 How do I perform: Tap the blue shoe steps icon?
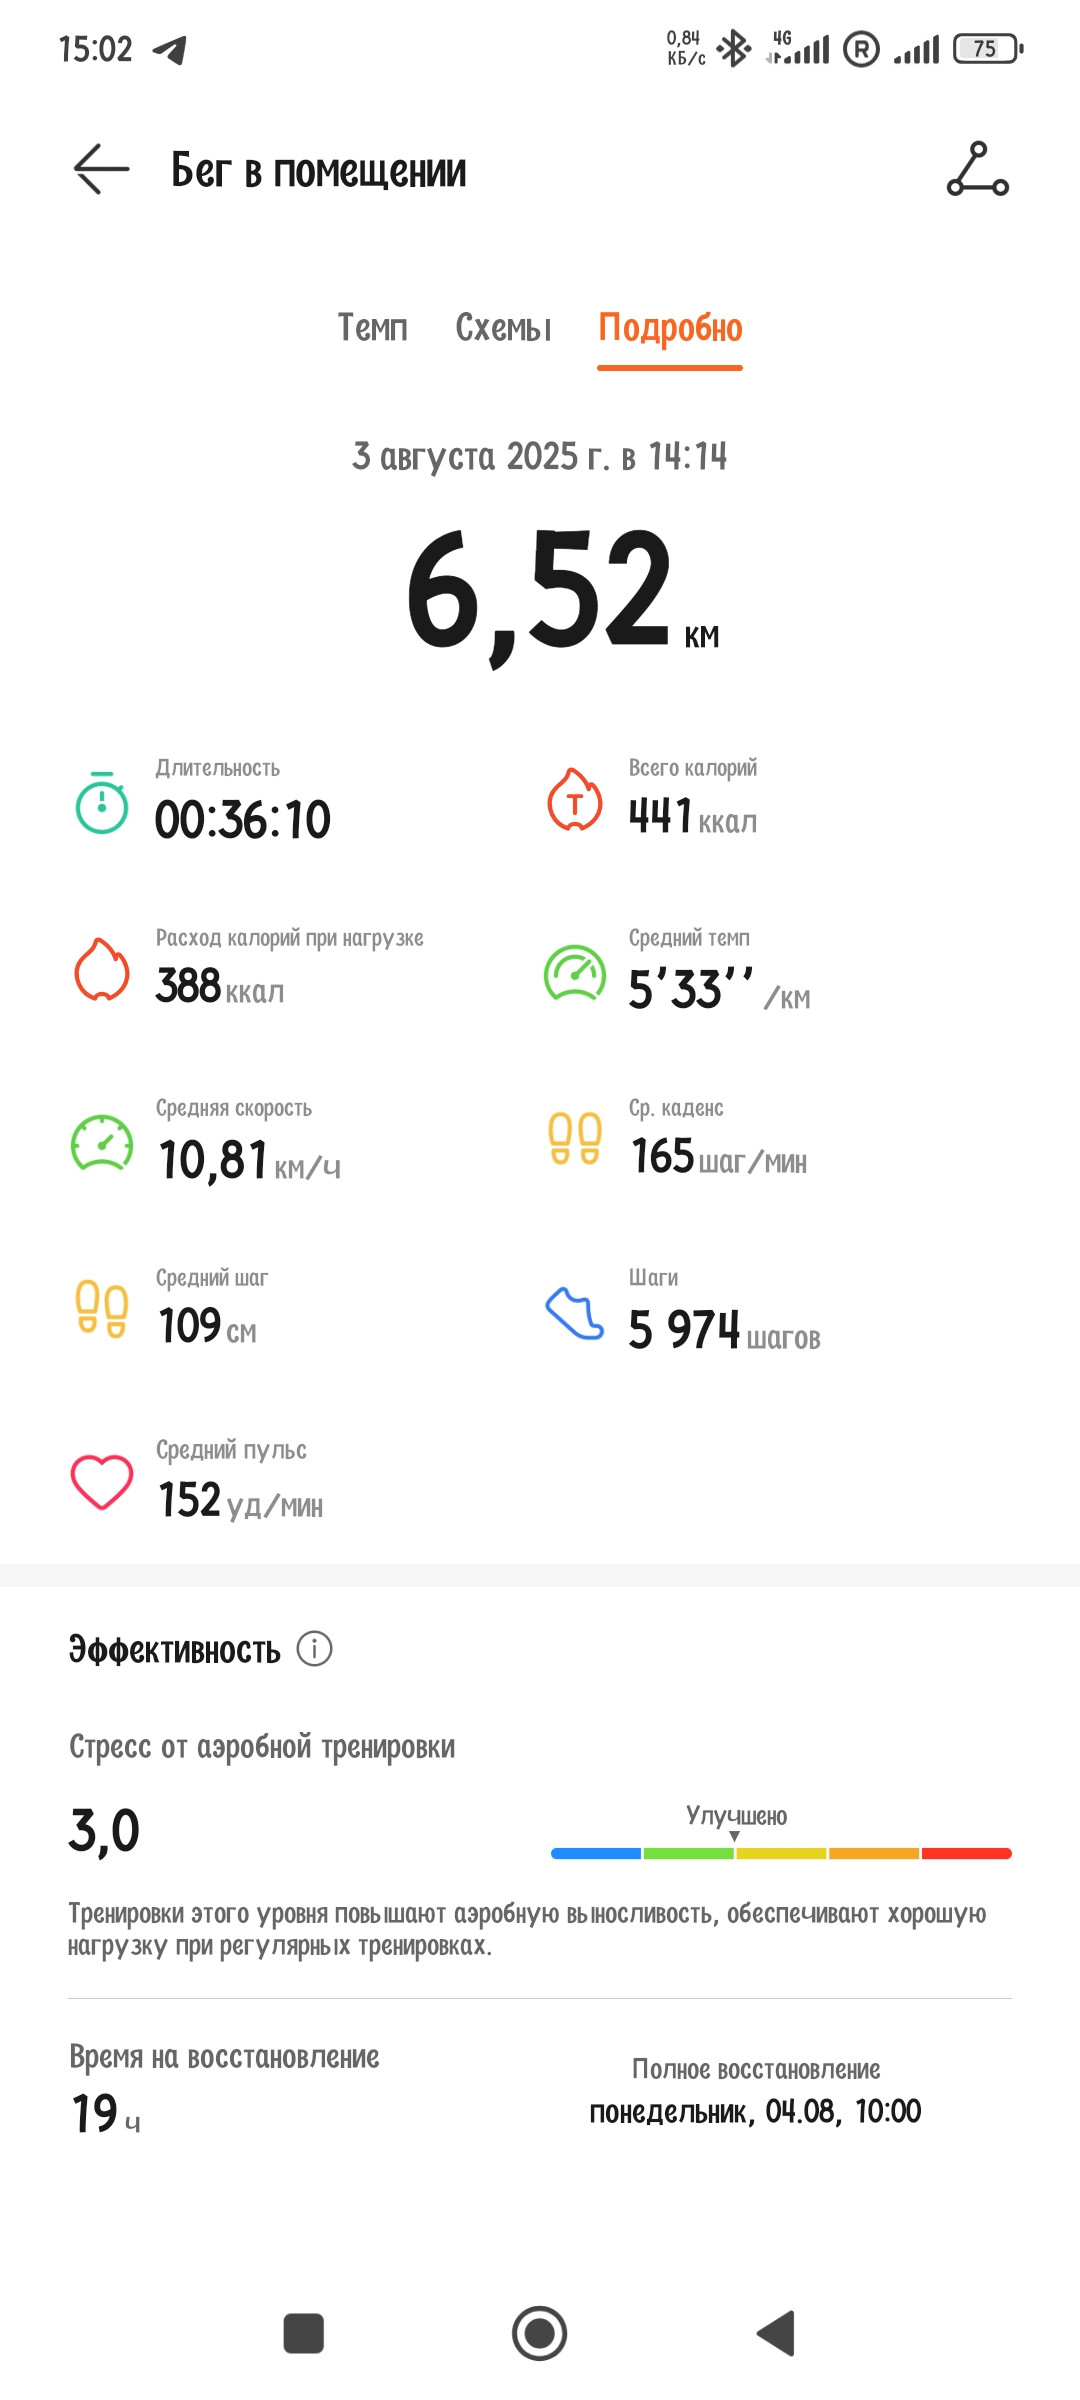(x=574, y=1312)
